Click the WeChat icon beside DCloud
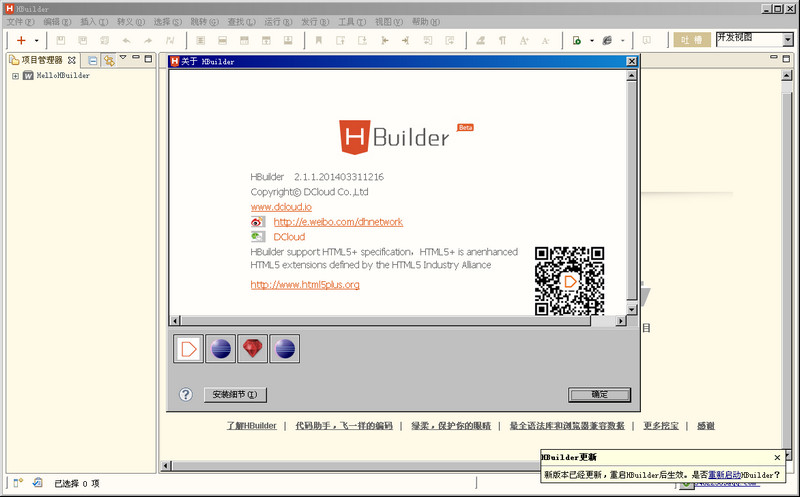Screen dimensions: 800x497 click(x=258, y=237)
